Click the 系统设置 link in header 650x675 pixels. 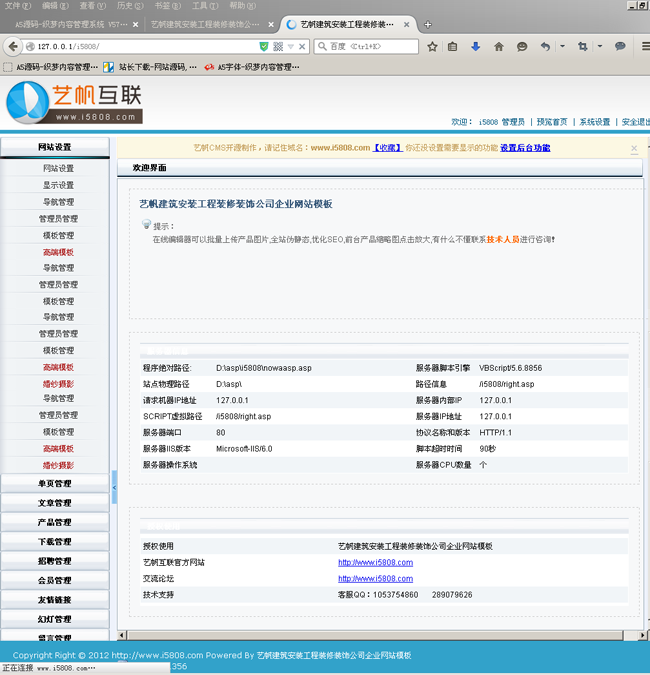click(x=594, y=122)
